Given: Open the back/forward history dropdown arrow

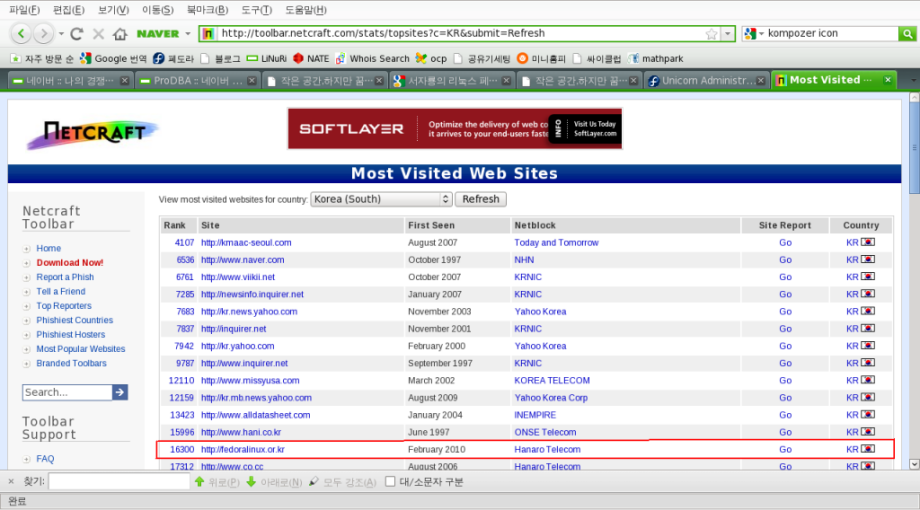Looking at the screenshot, I should click(x=61, y=34).
